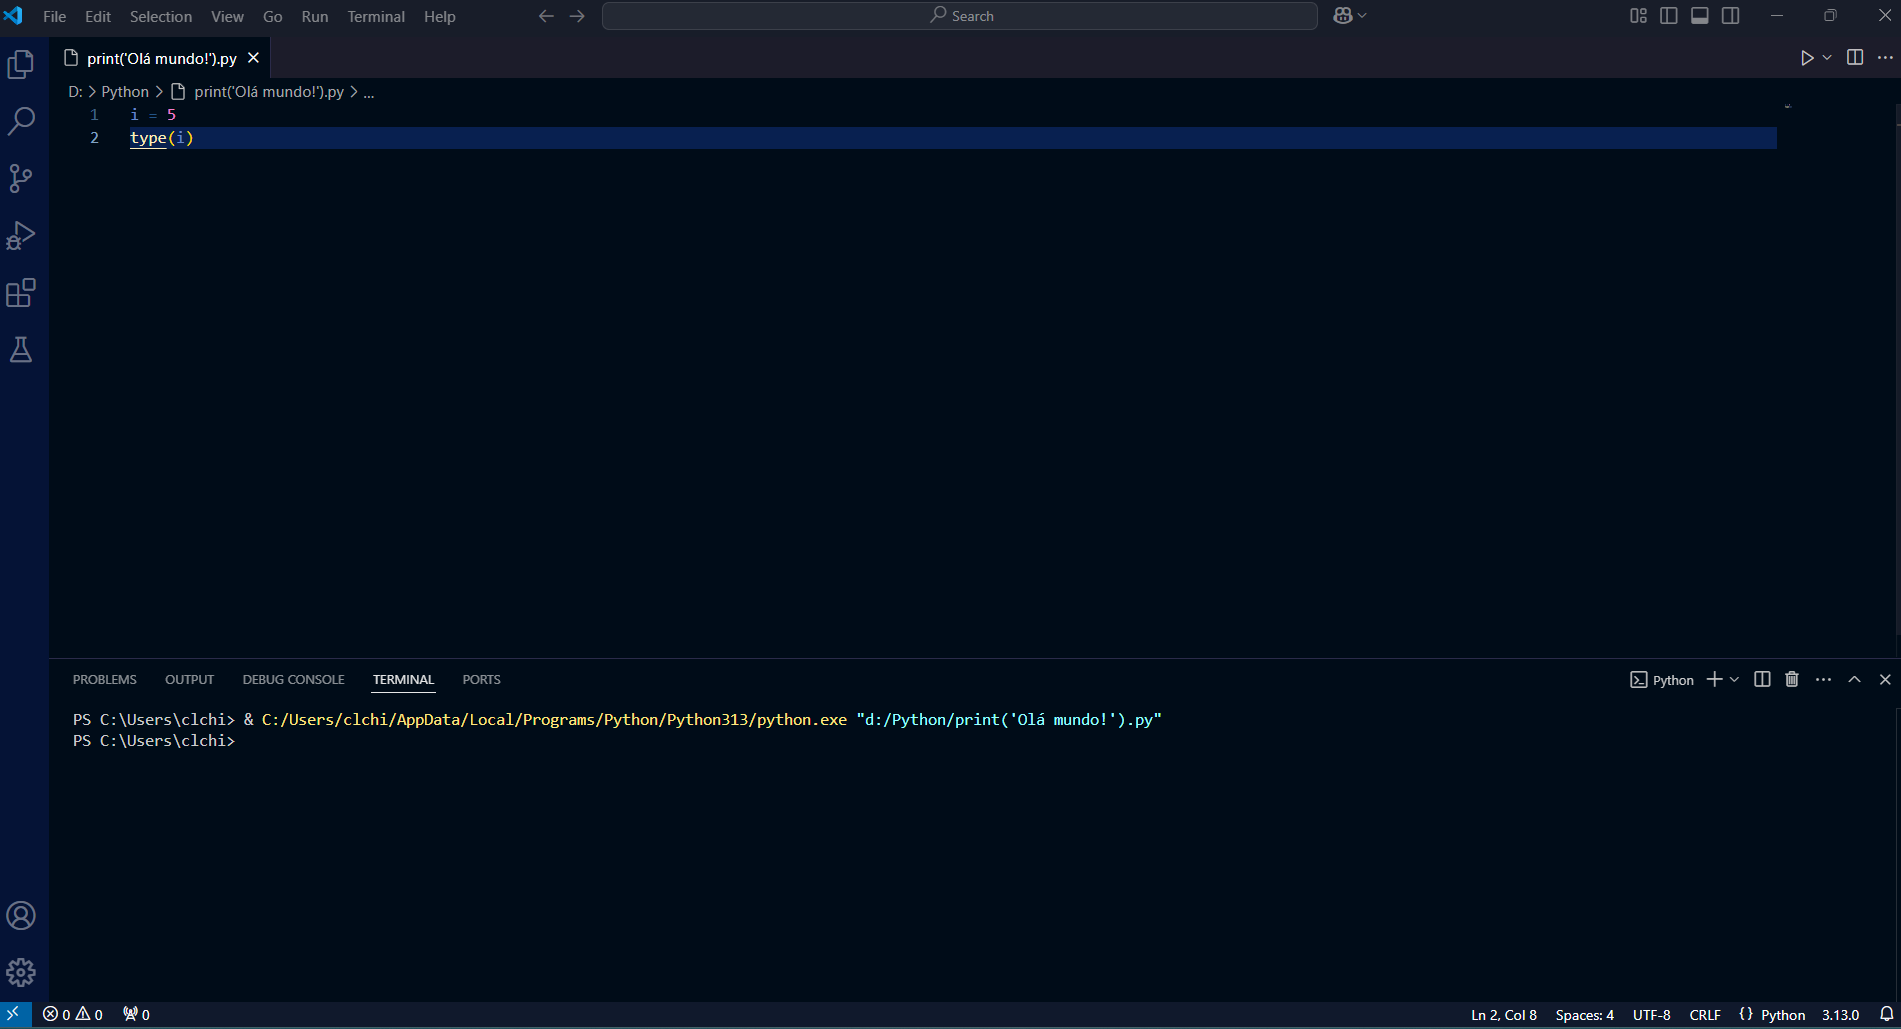Expand the Python folder breadcrumb

click(x=125, y=92)
